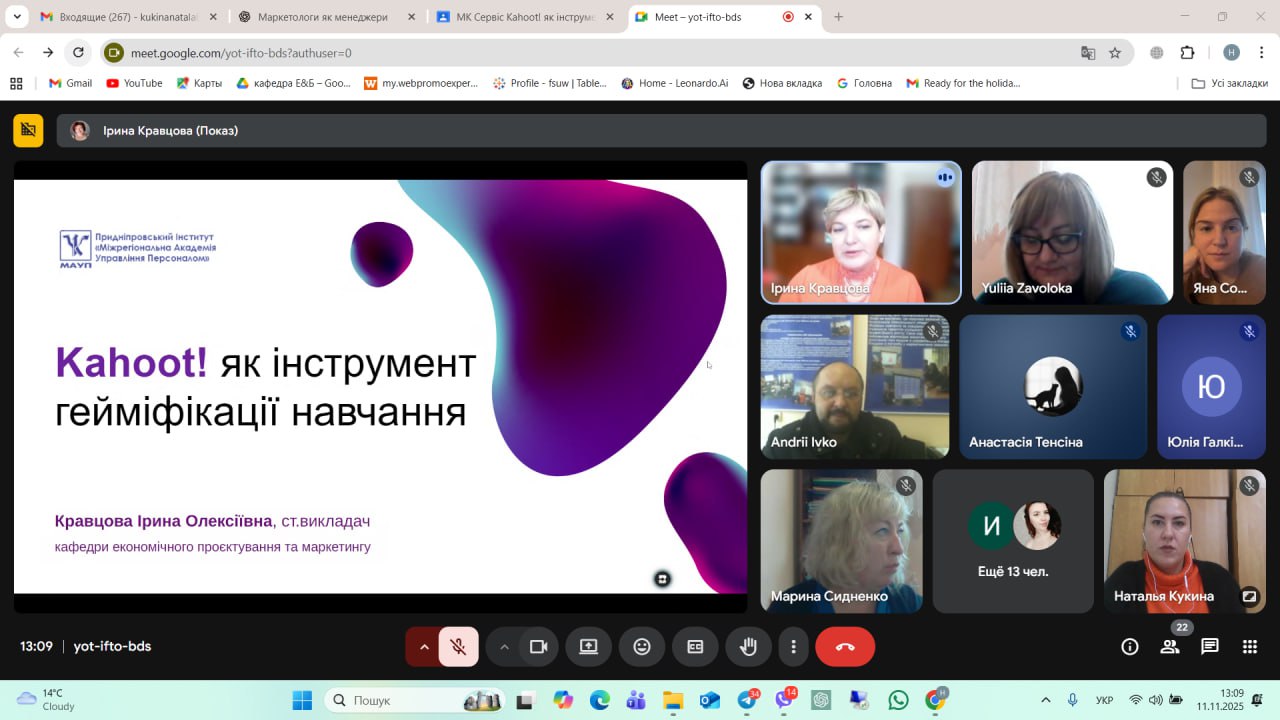Open the weather widget showing 14°C Cloudy
1280x720 pixels.
click(46, 700)
